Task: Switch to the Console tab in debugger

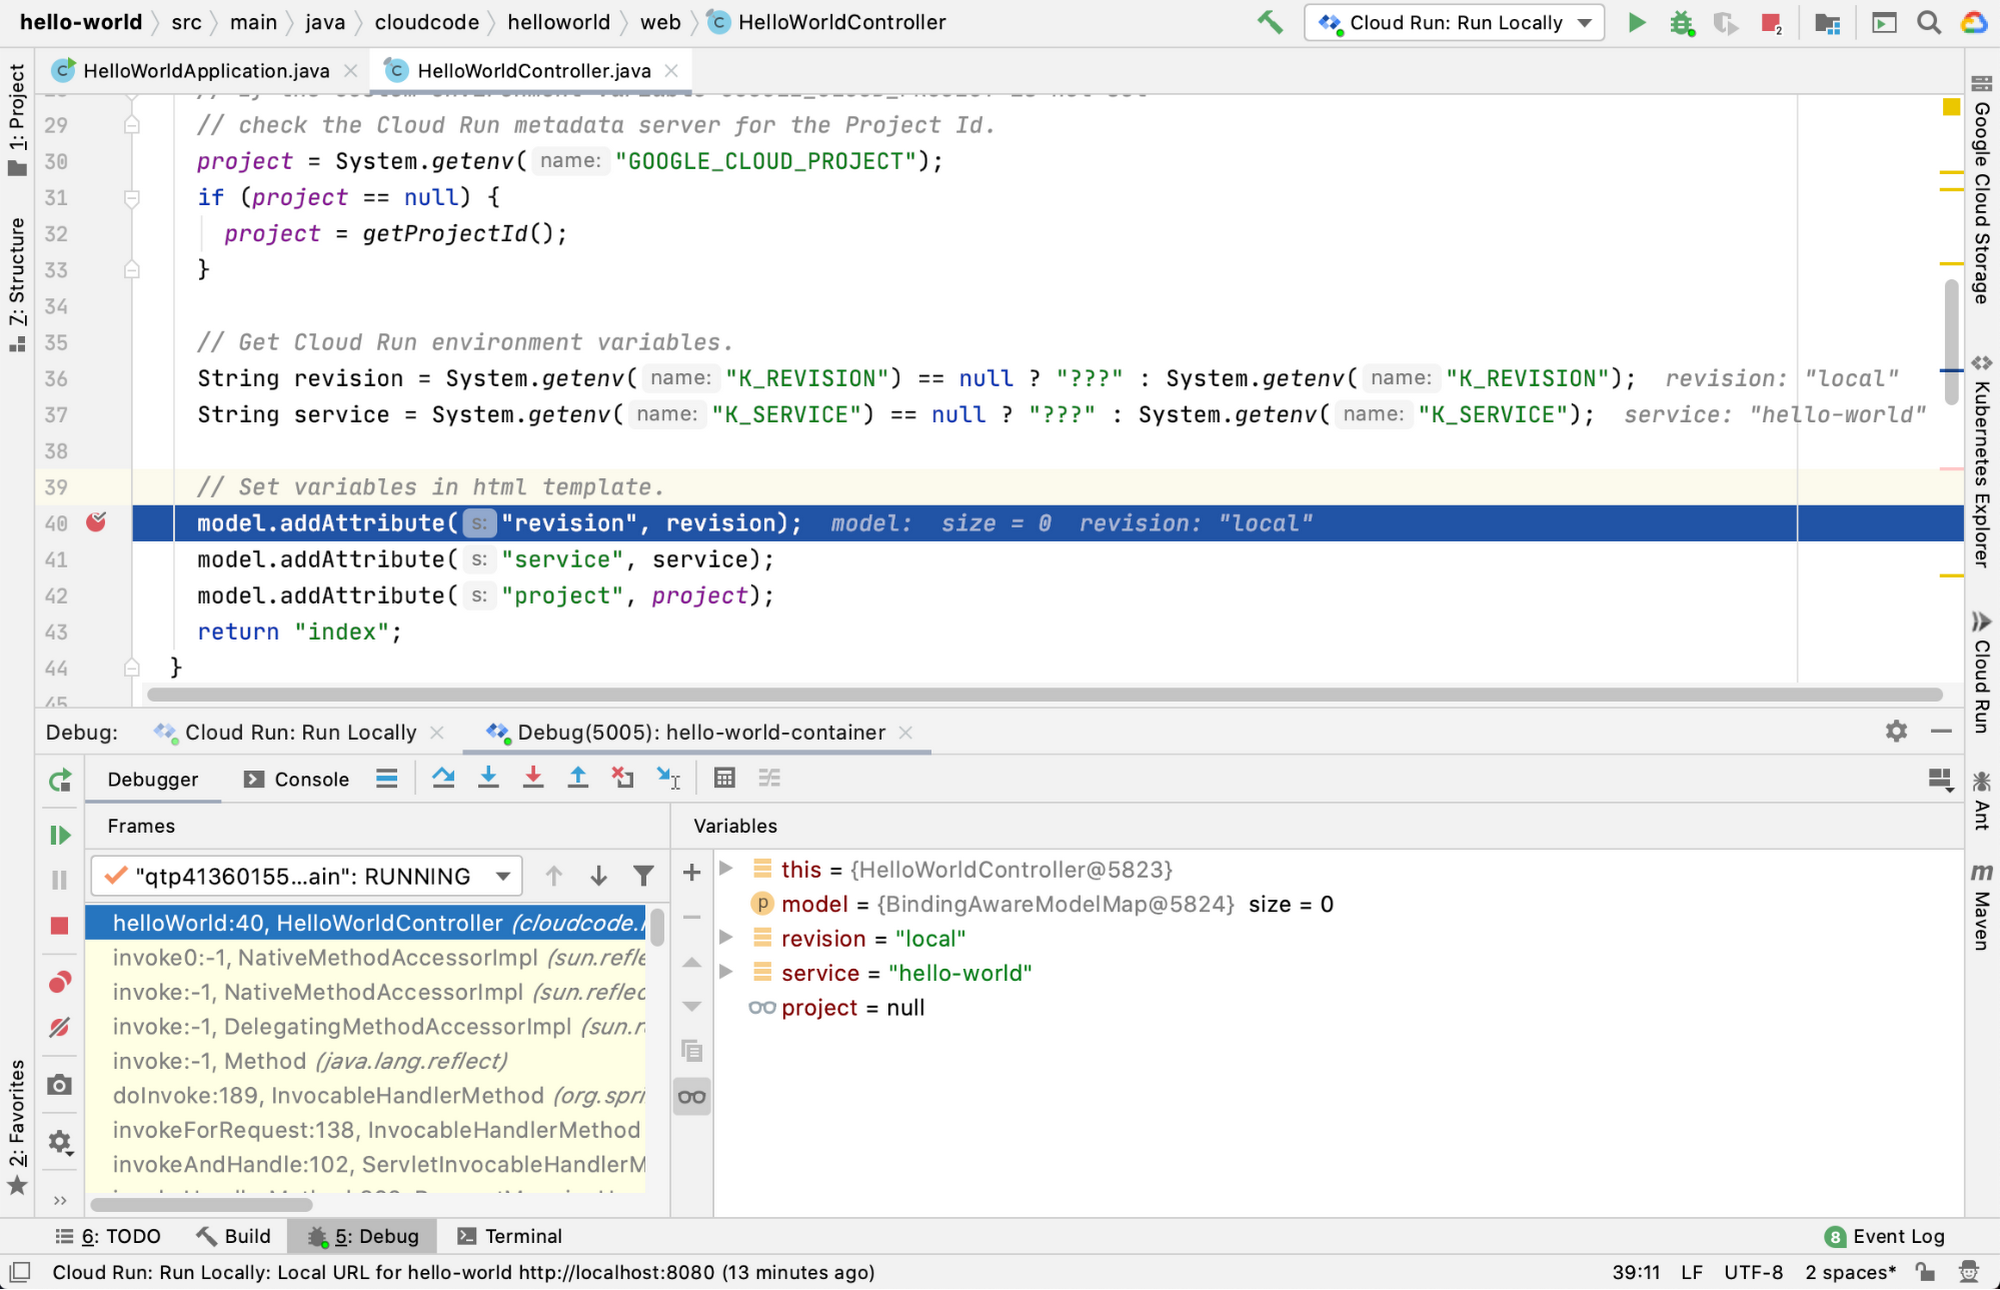Action: click(310, 777)
